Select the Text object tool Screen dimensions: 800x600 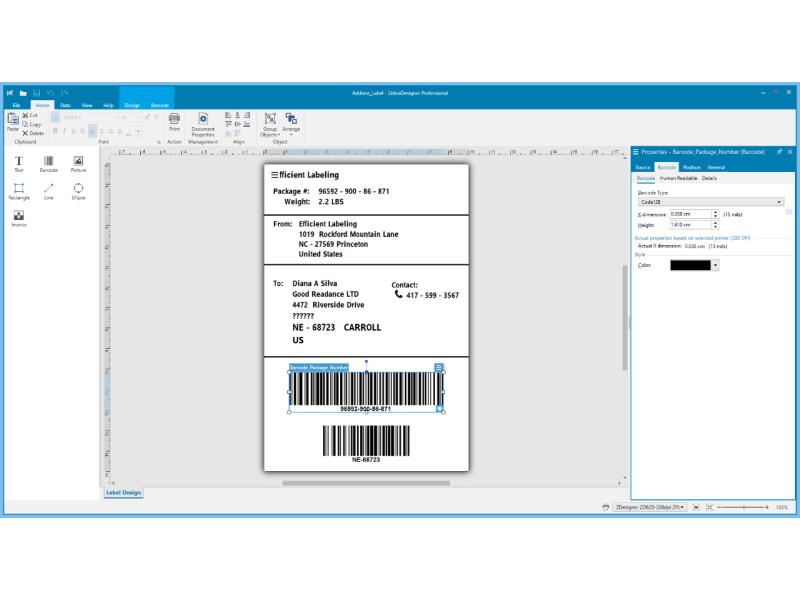19,164
